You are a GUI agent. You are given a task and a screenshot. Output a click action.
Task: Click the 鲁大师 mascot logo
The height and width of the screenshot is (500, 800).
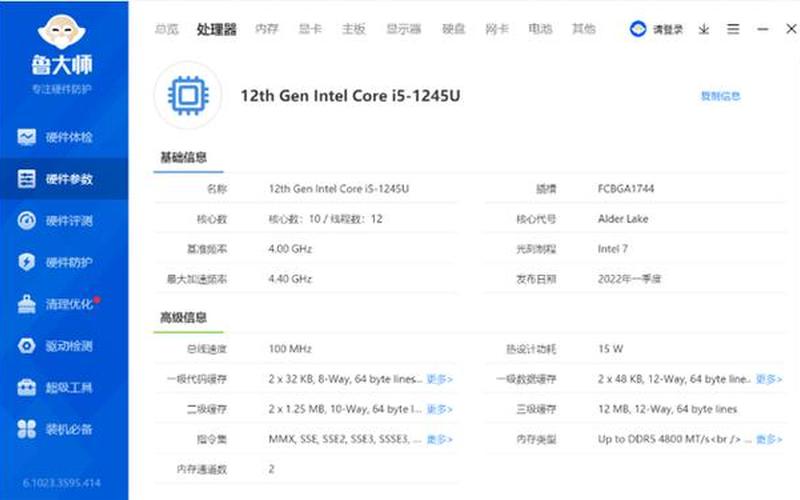[62, 32]
